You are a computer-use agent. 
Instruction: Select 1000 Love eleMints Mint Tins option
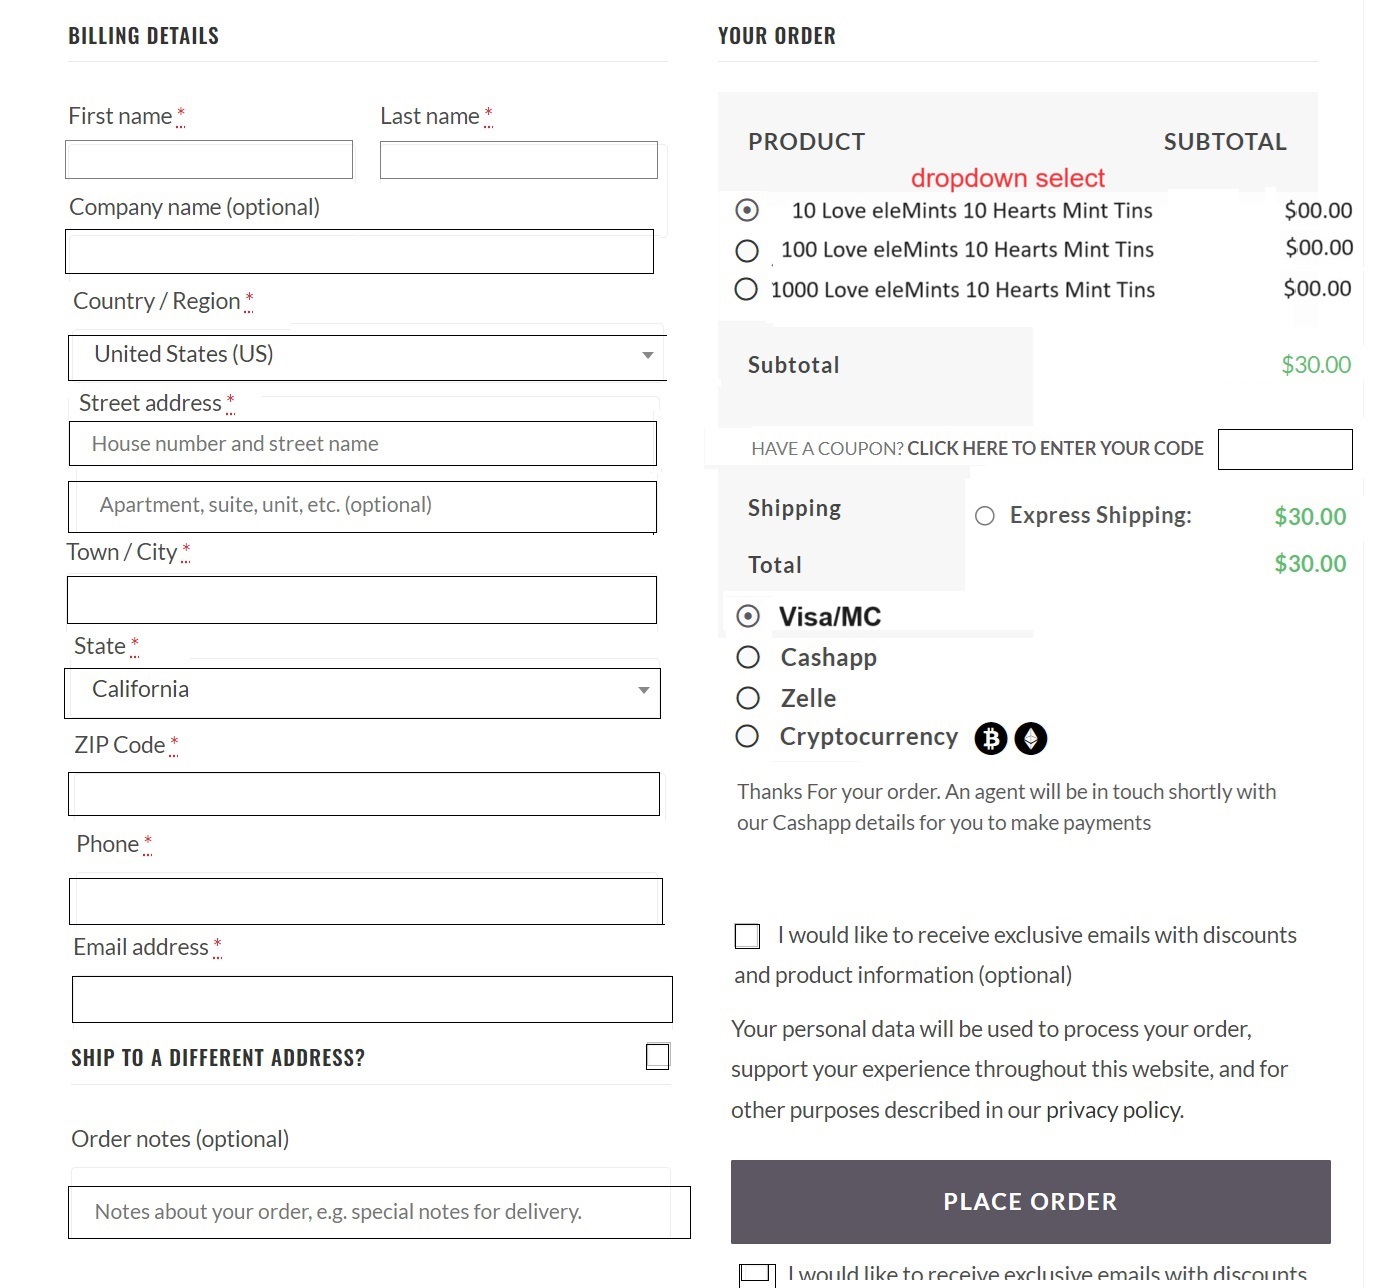pyautogui.click(x=746, y=289)
